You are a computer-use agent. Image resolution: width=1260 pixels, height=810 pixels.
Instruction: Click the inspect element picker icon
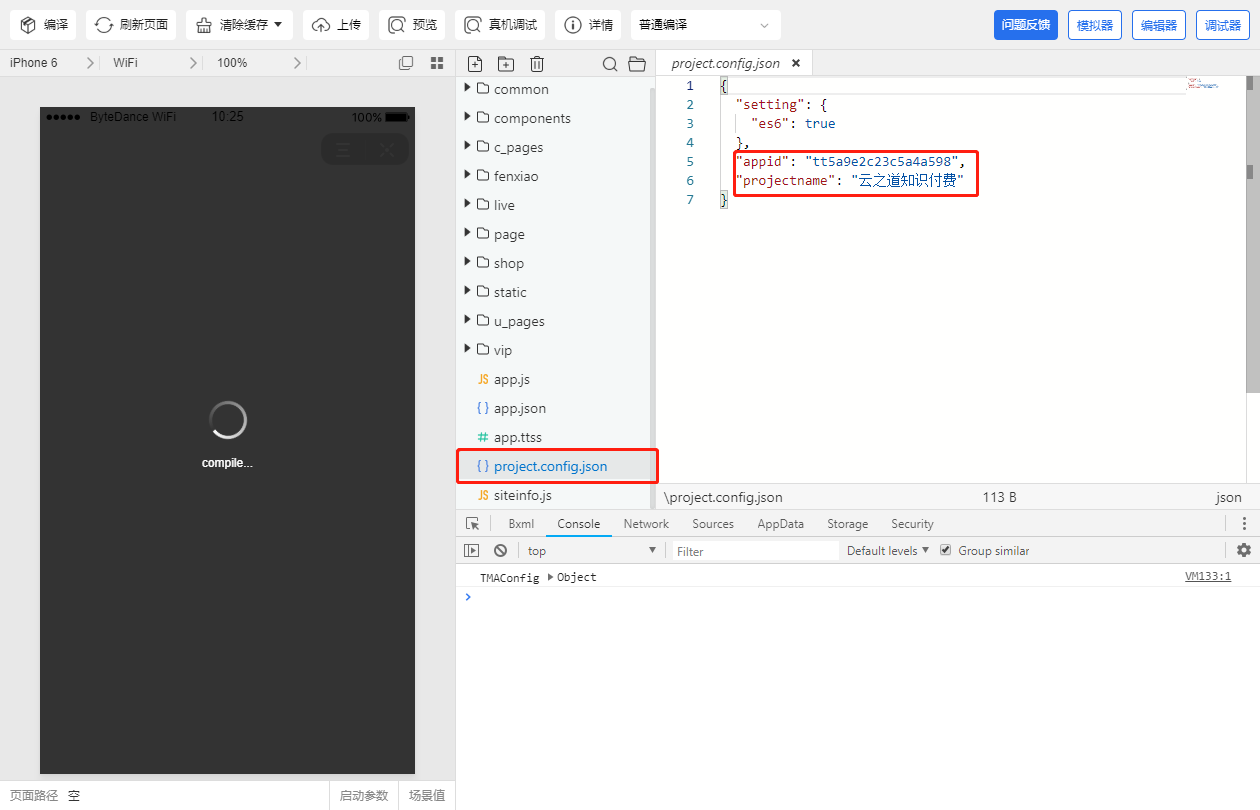point(473,524)
